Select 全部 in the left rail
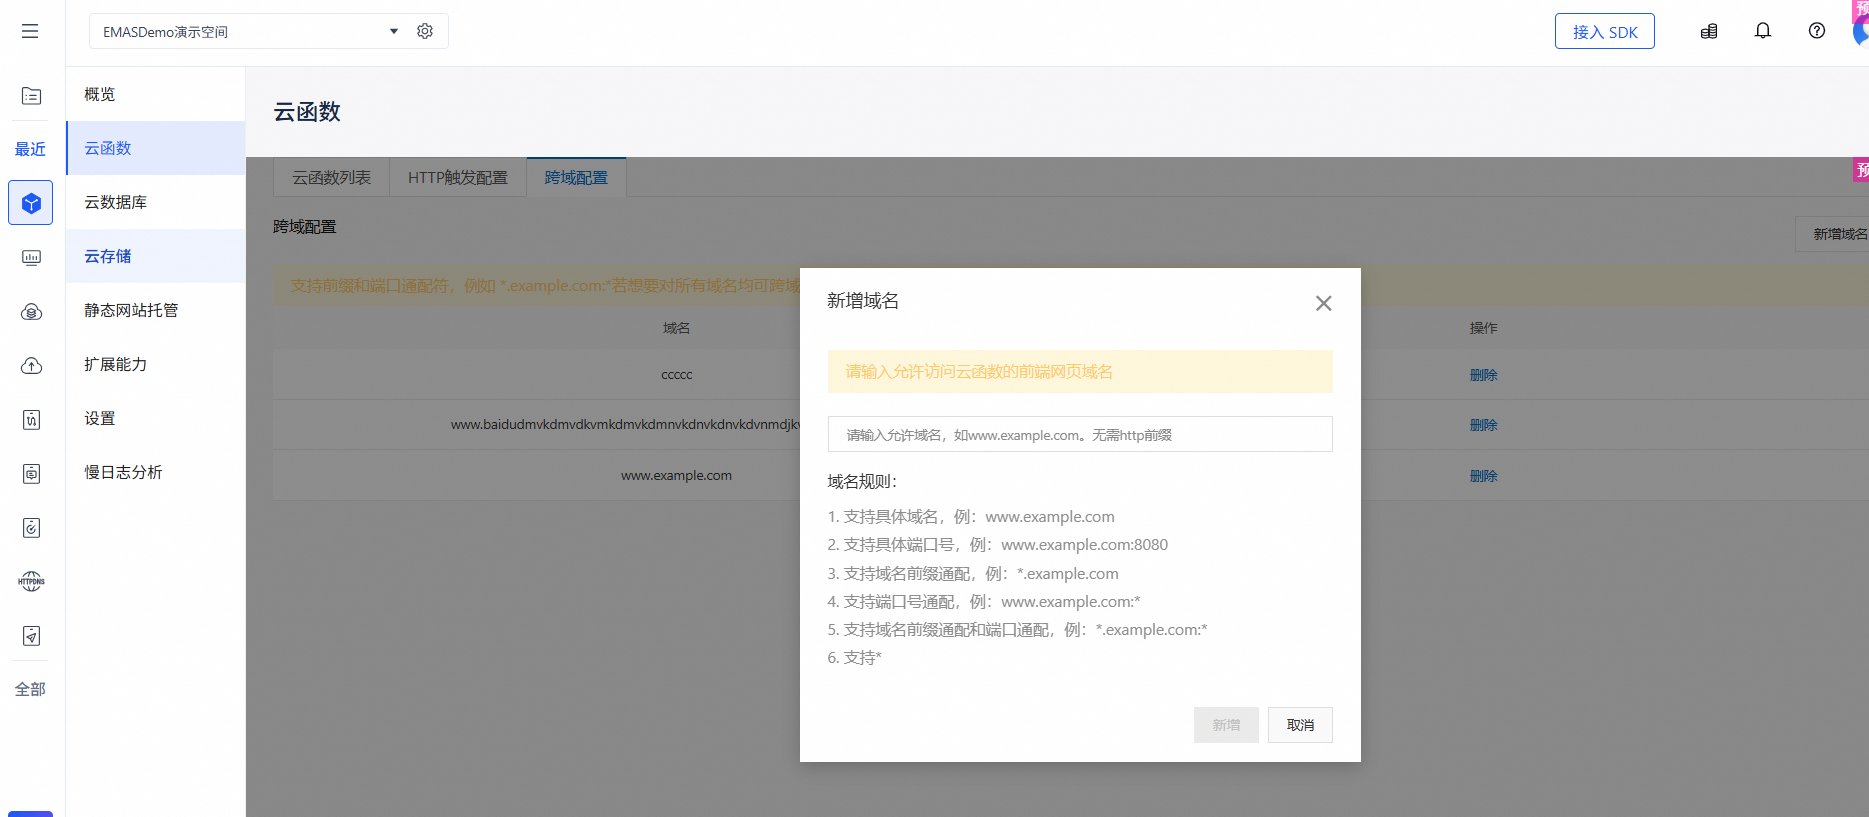This screenshot has height=817, width=1869. point(30,689)
